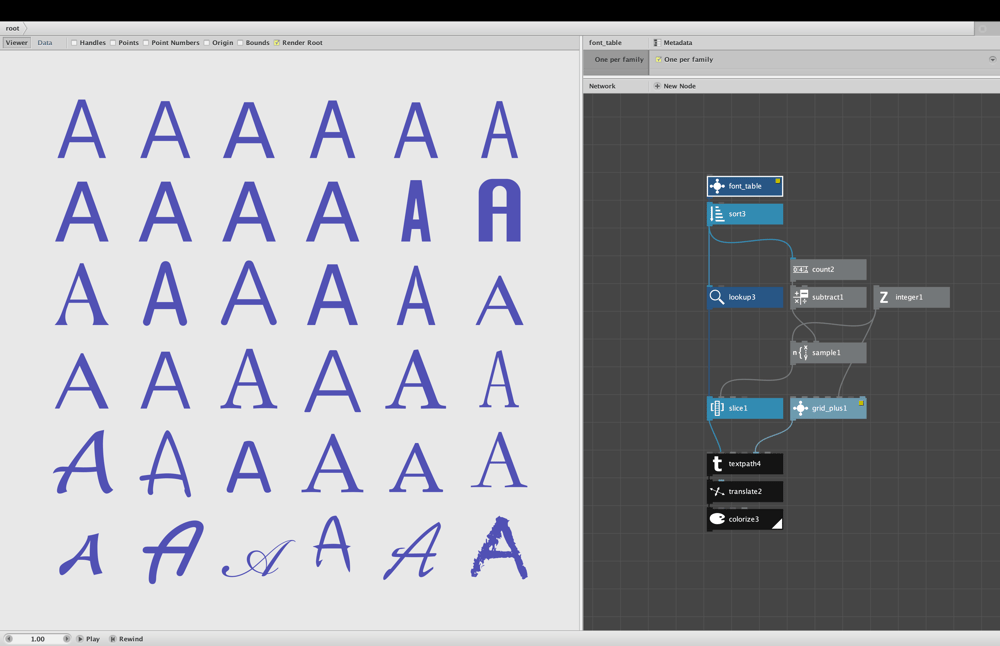Switch to the Data tab

45,43
